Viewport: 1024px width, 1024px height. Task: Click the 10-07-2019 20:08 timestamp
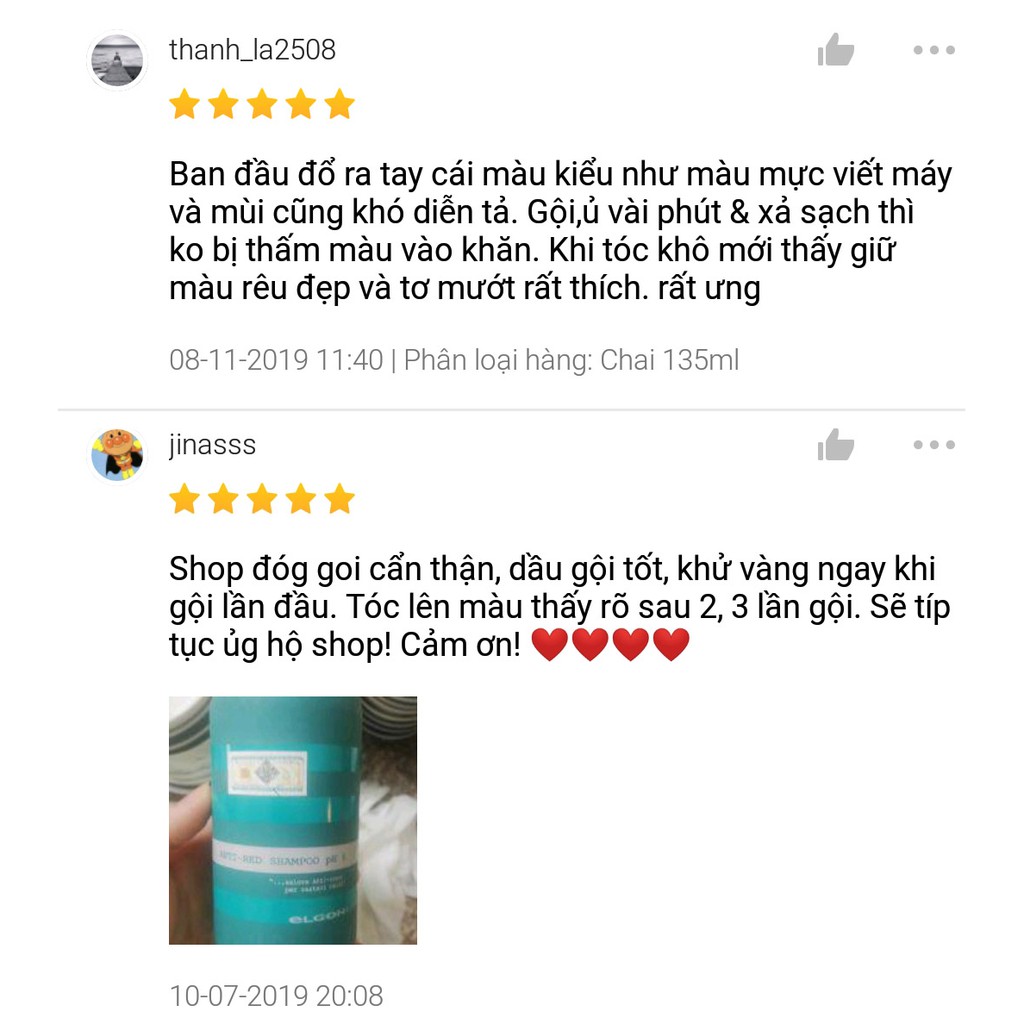click(x=276, y=996)
